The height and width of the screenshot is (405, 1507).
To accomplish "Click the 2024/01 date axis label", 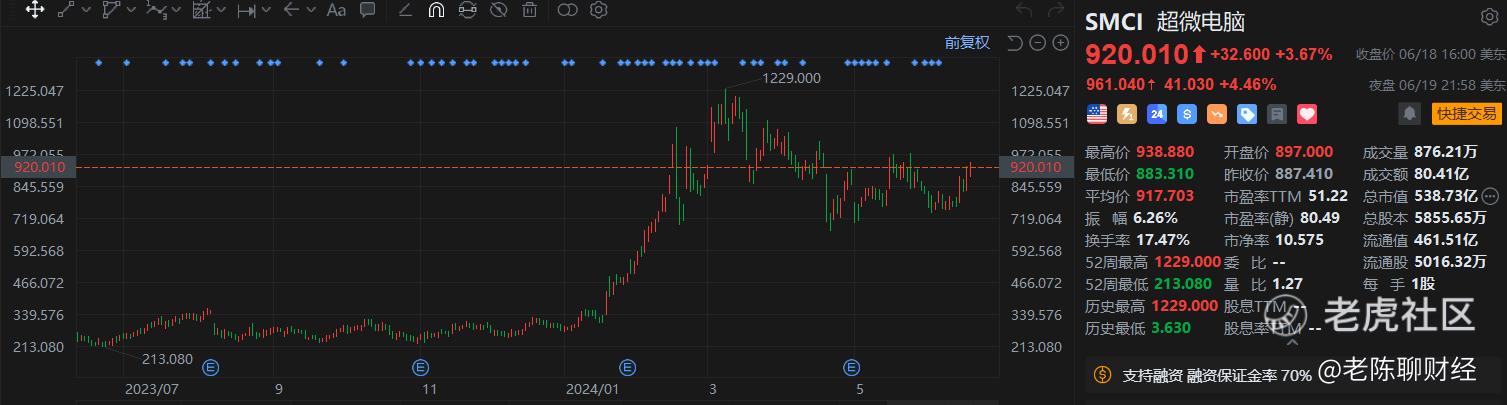I will coord(591,388).
